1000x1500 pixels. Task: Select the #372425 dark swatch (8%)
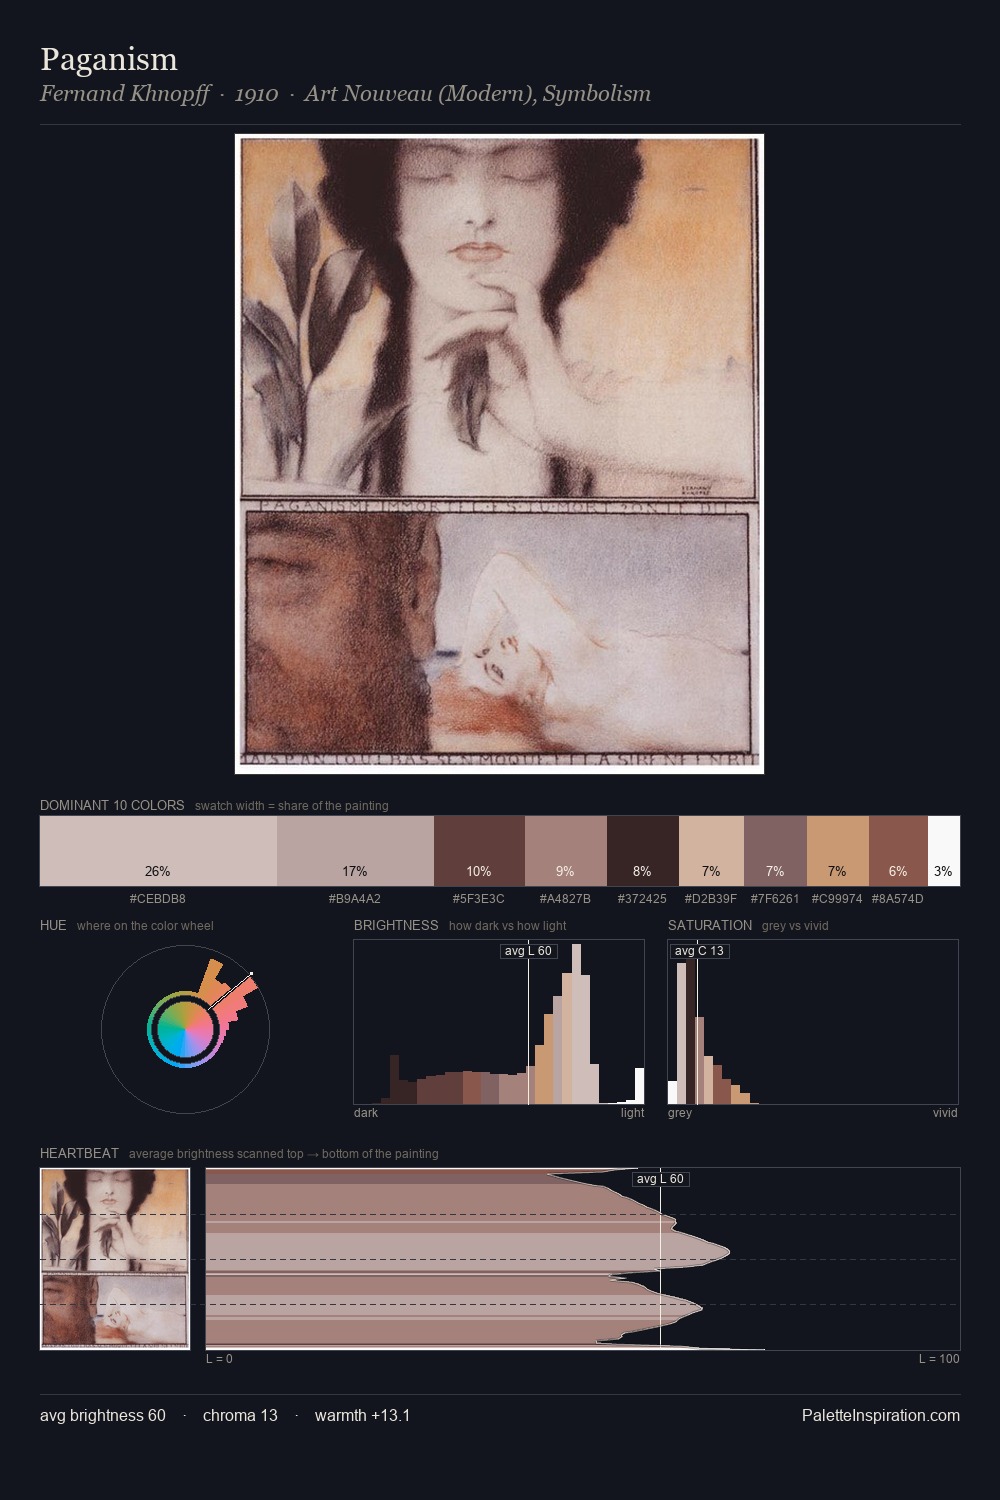click(643, 851)
